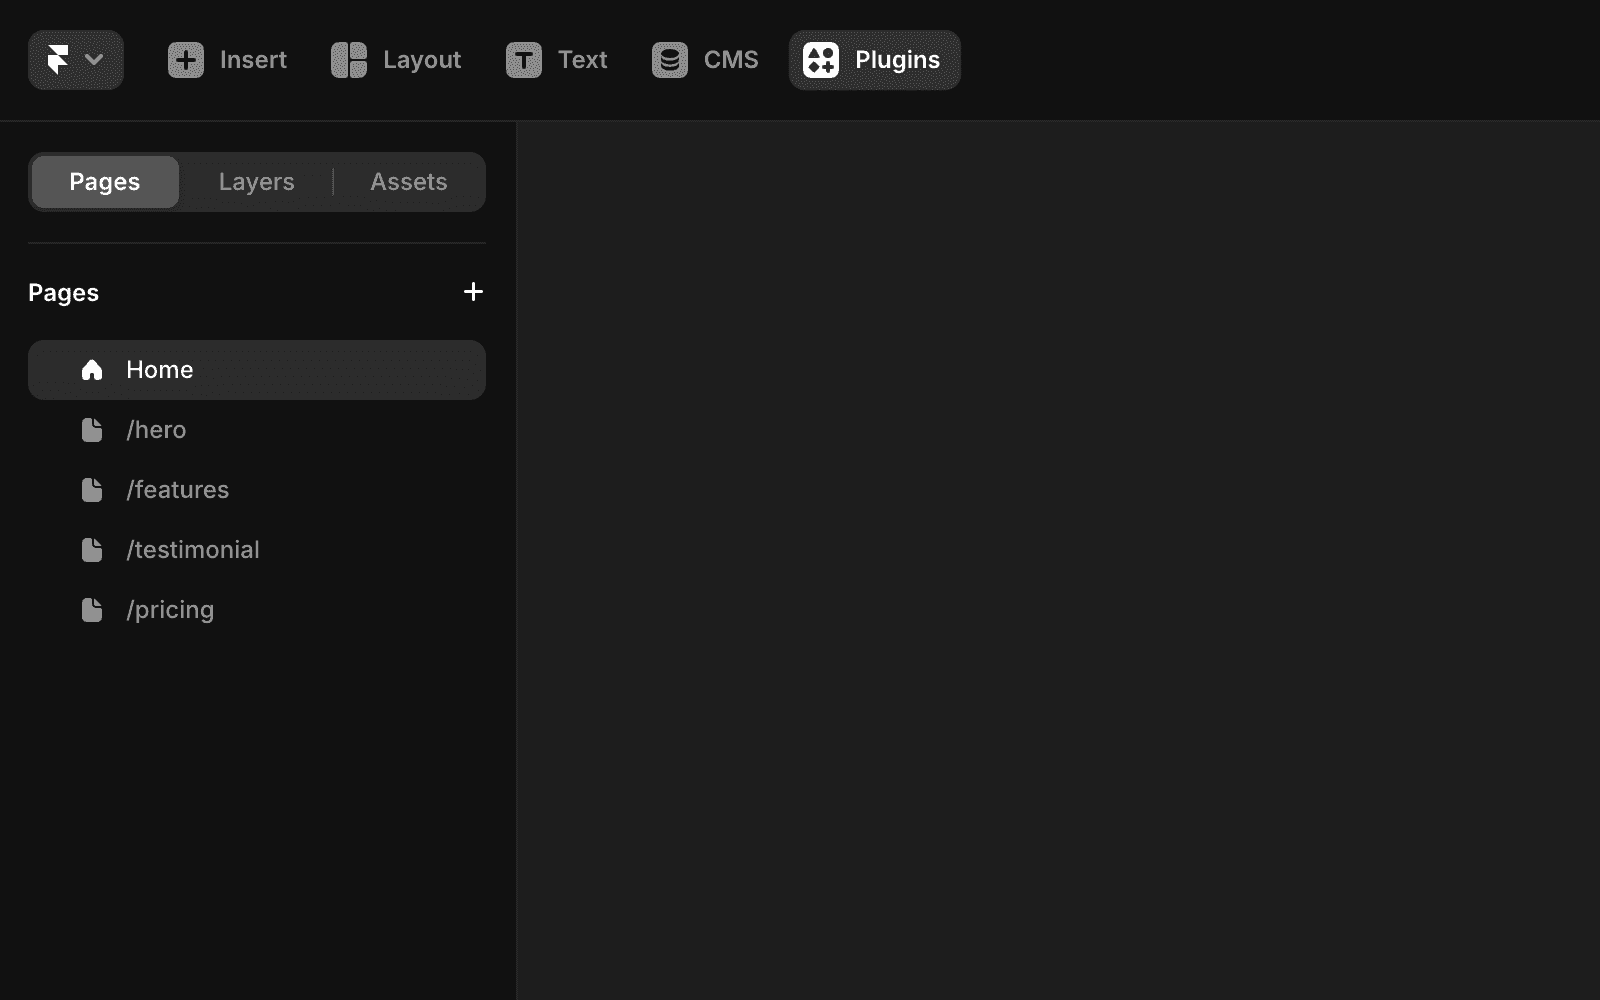Switch to the Assets tab
Viewport: 1600px width, 1000px height.
[409, 182]
